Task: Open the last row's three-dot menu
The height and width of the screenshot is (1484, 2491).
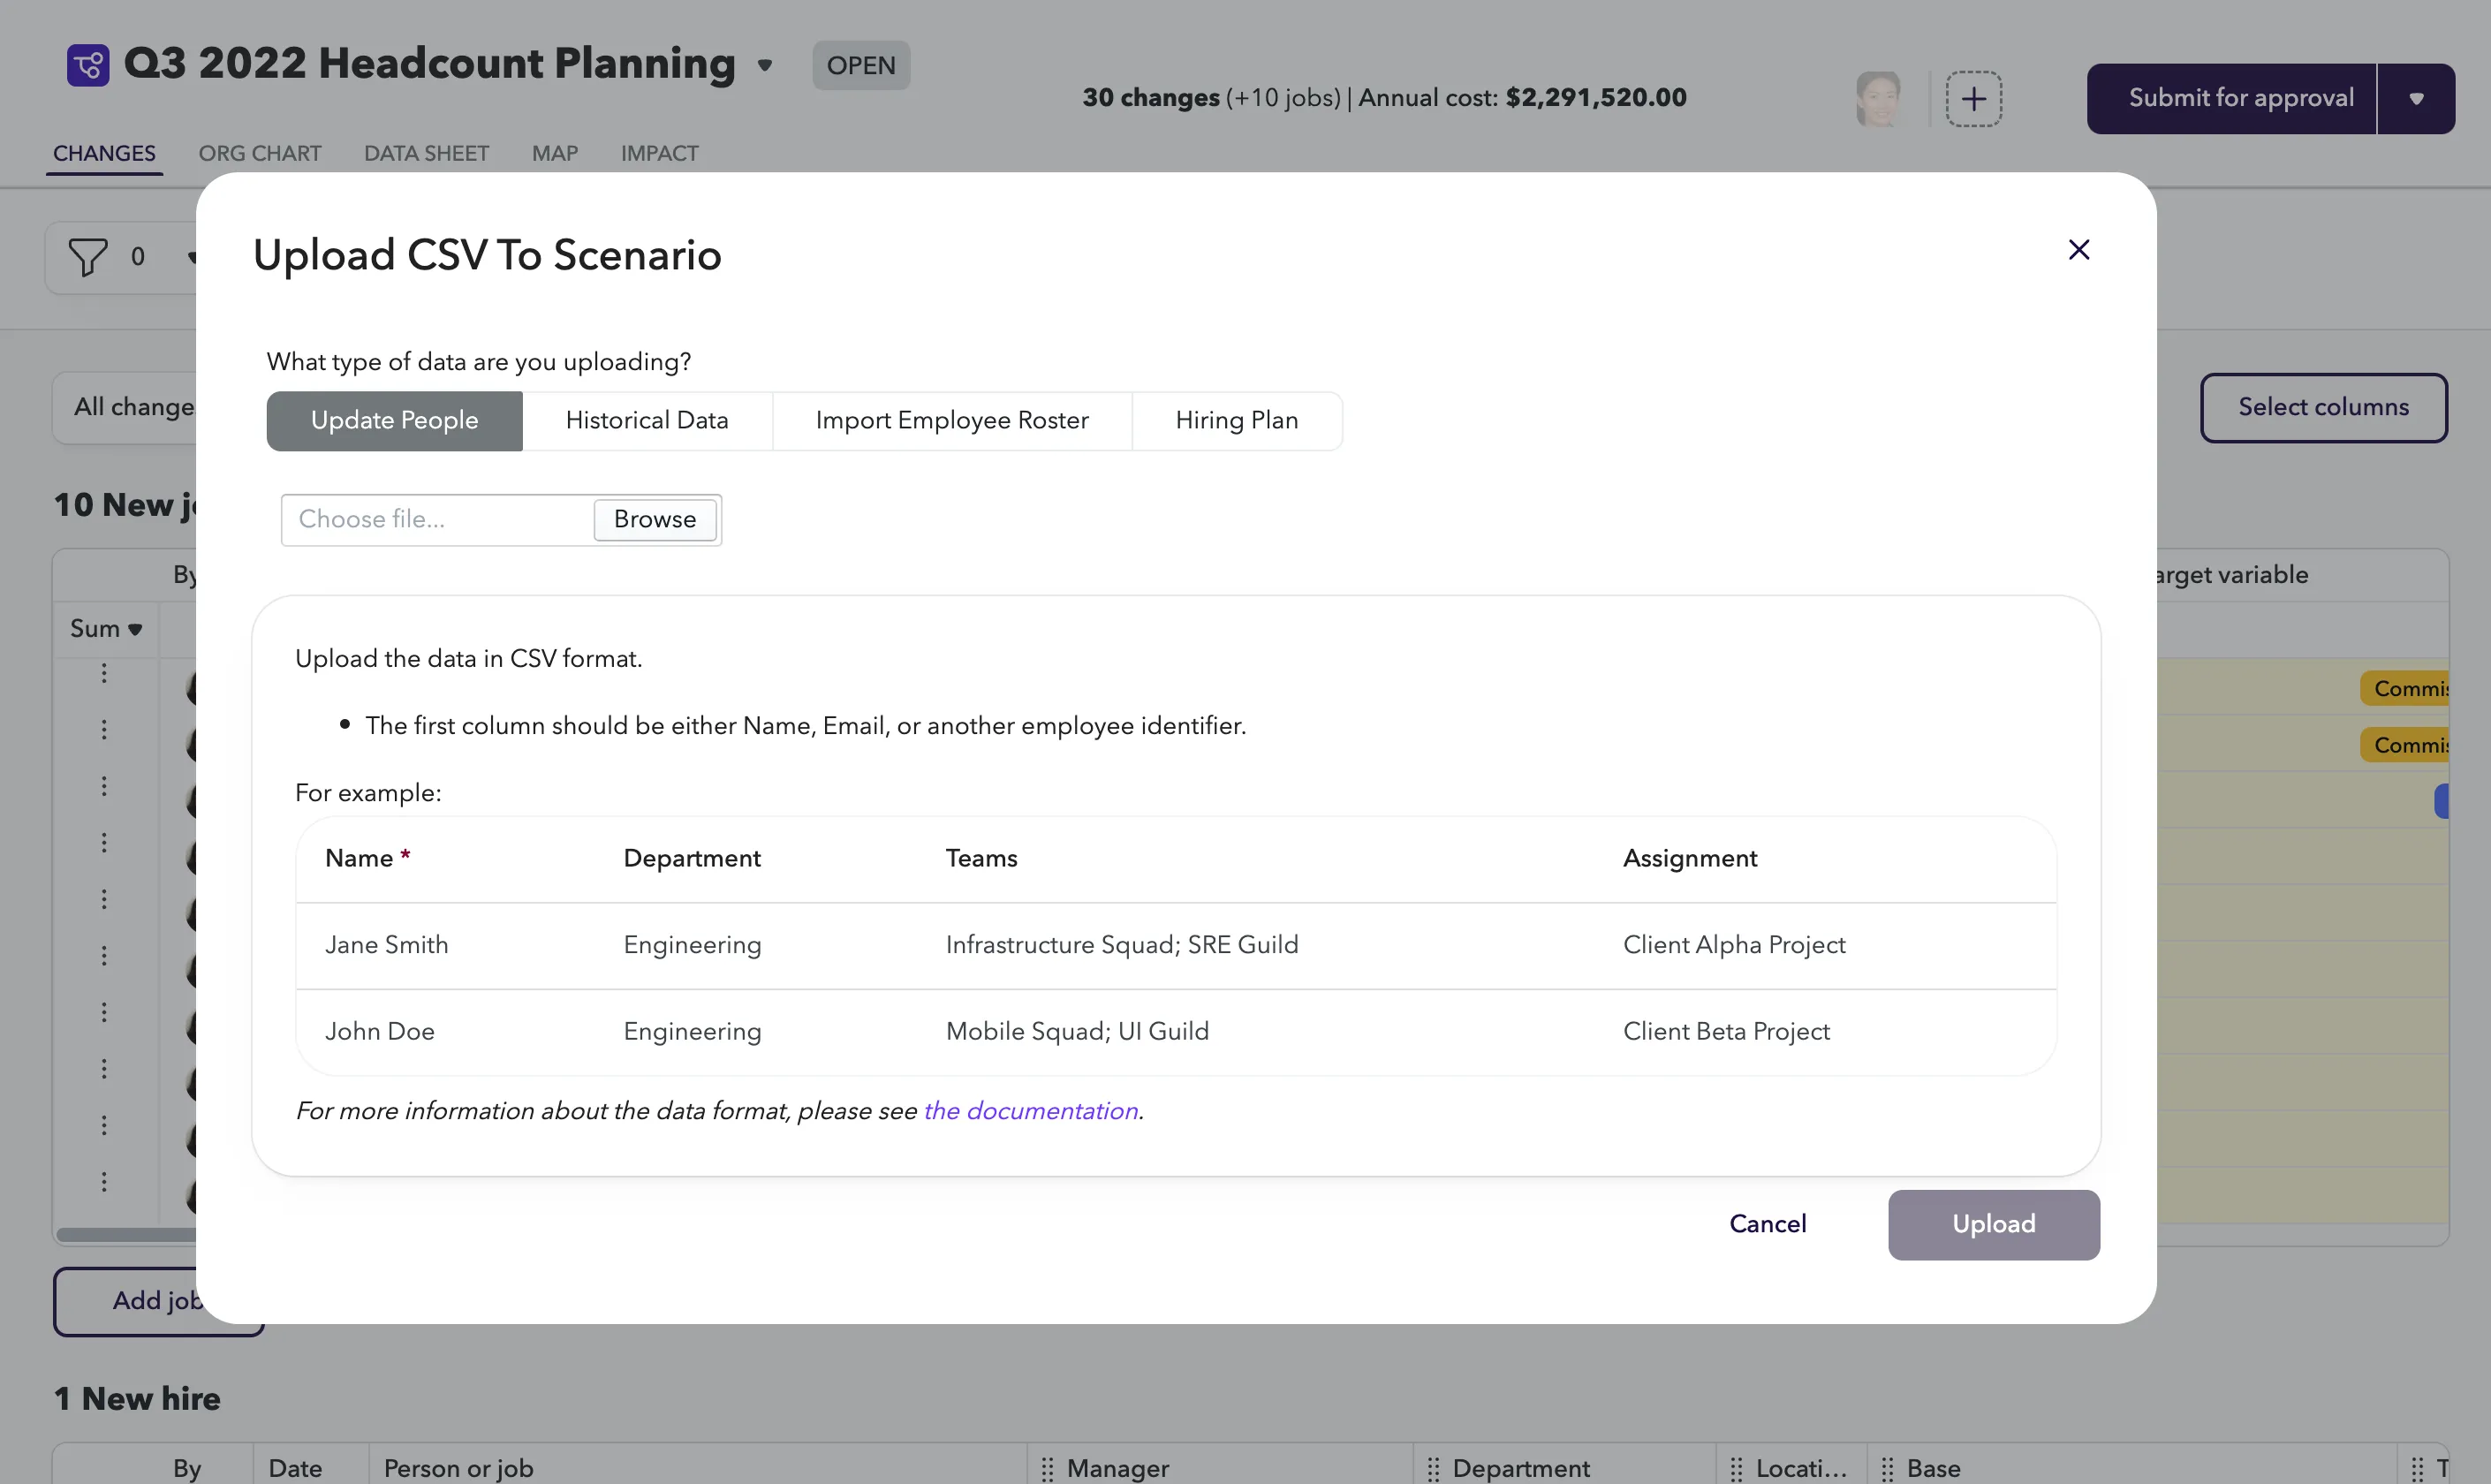Action: coord(104,1182)
